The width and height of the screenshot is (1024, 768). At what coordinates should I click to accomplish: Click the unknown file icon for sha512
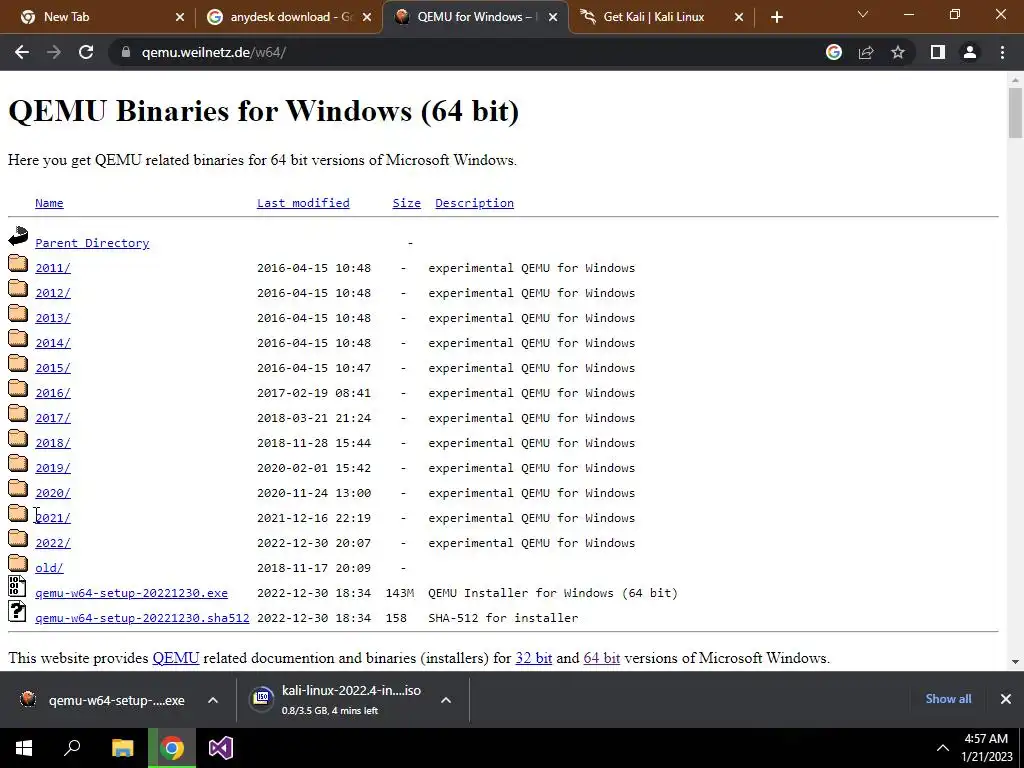[17, 611]
